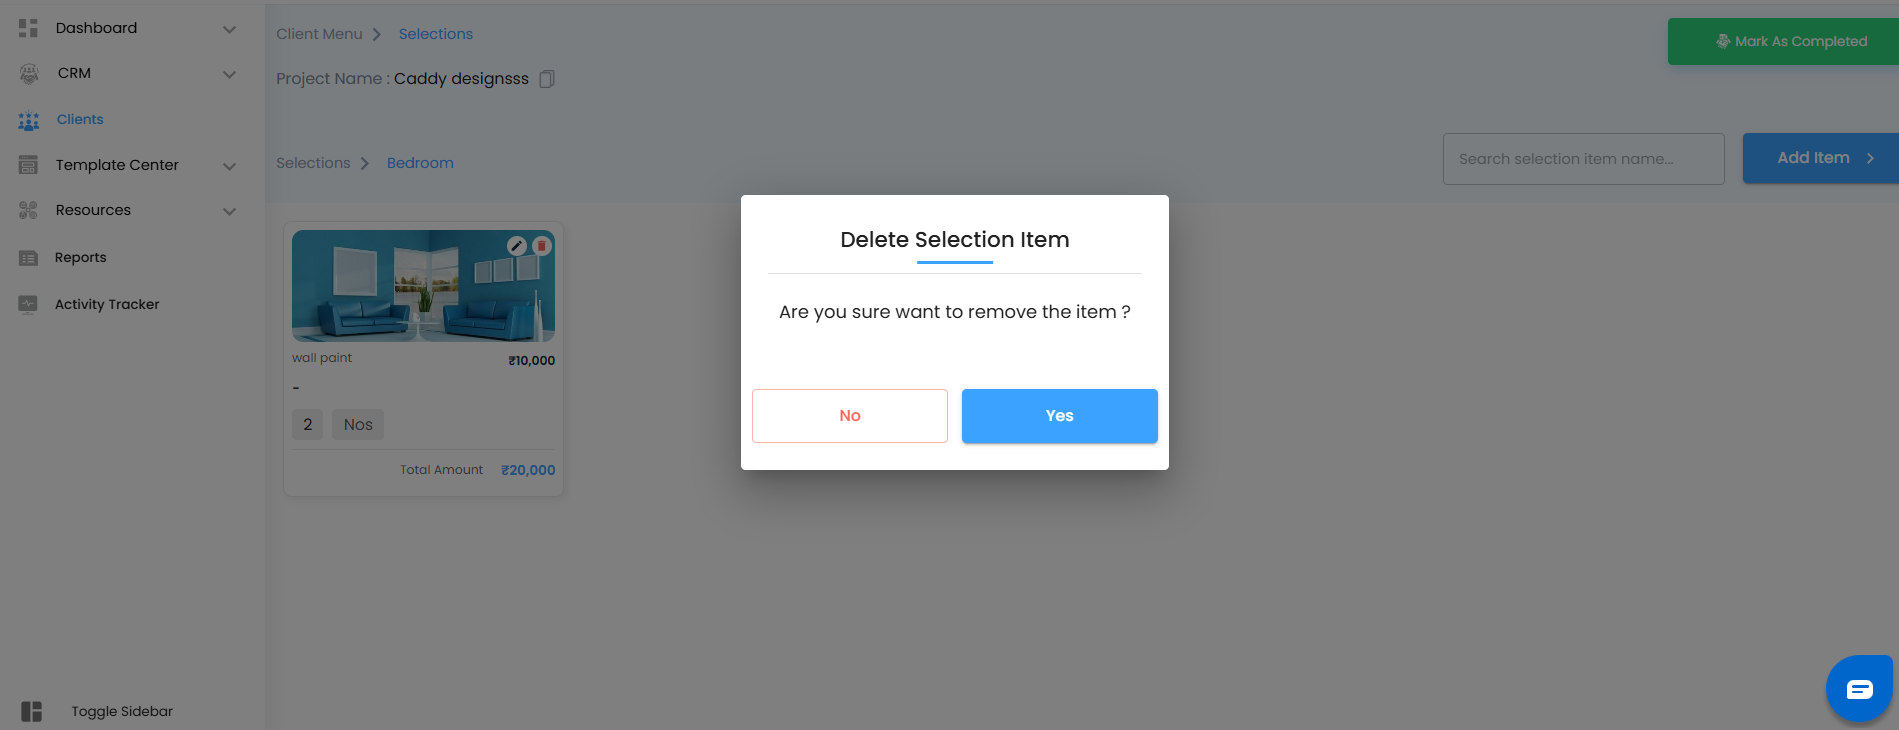1899x730 pixels.
Task: Copy project name using the copy icon
Action: pos(547,79)
